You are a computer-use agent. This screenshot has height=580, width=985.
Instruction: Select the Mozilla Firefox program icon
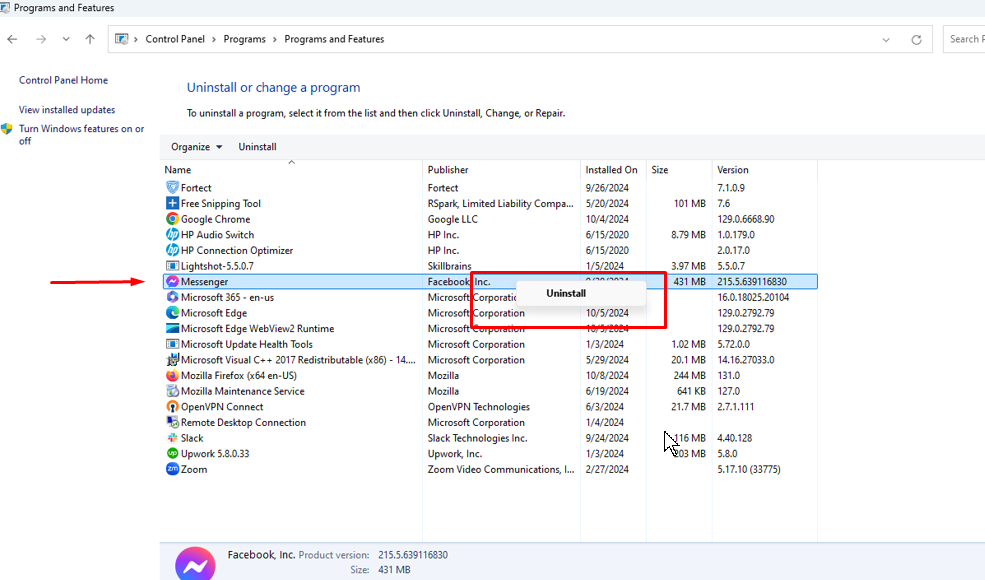[172, 376]
